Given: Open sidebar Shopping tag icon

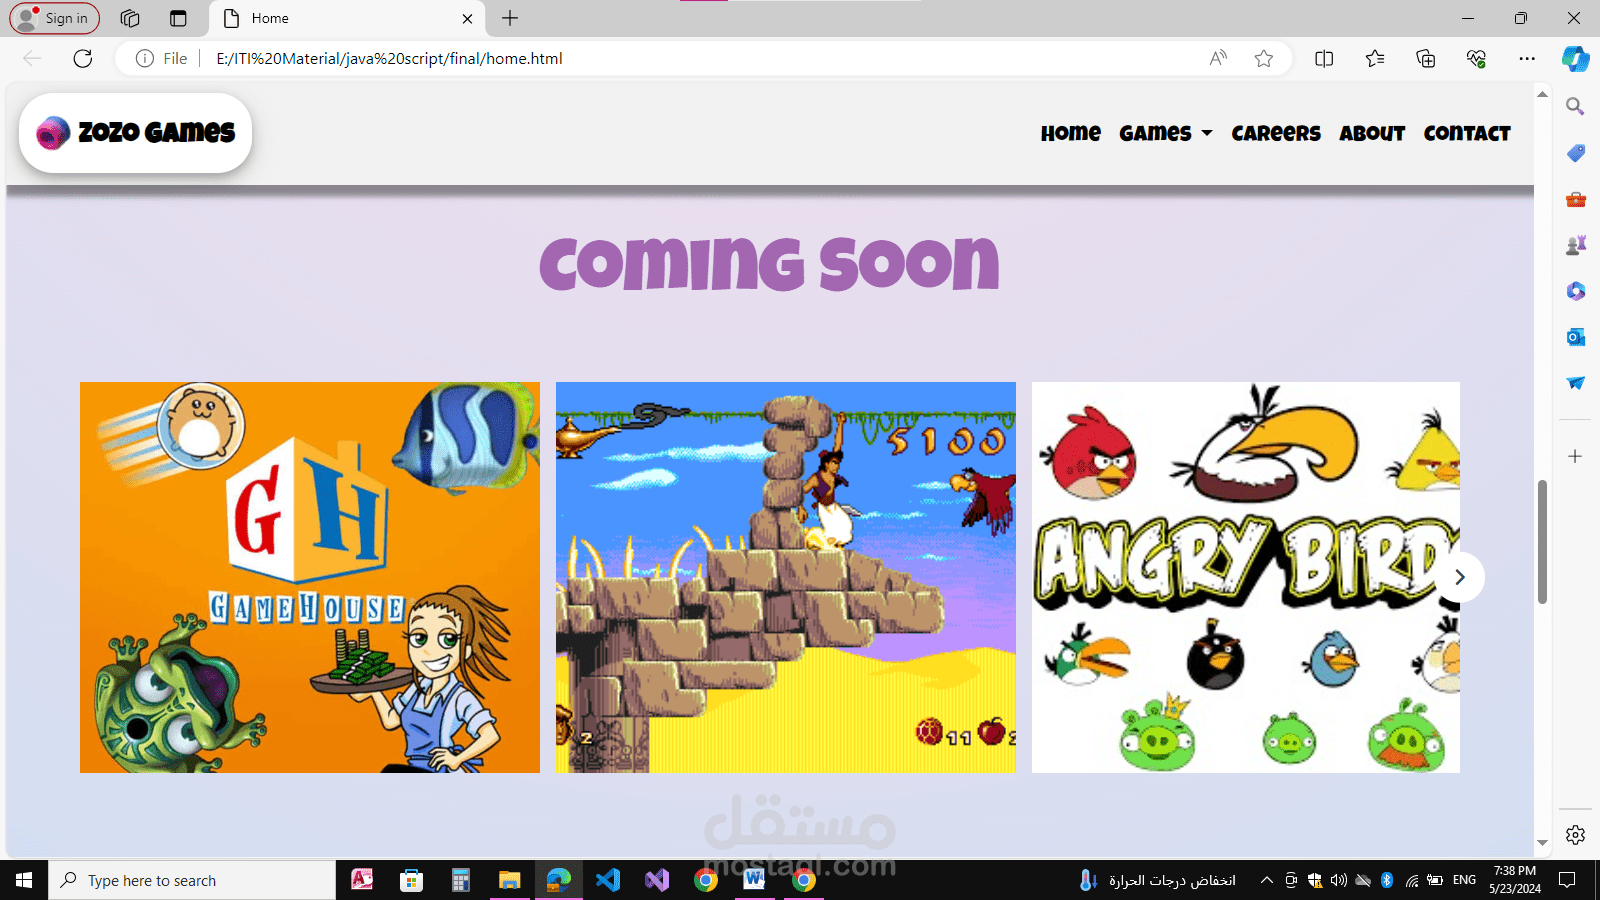Looking at the screenshot, I should click(x=1575, y=153).
